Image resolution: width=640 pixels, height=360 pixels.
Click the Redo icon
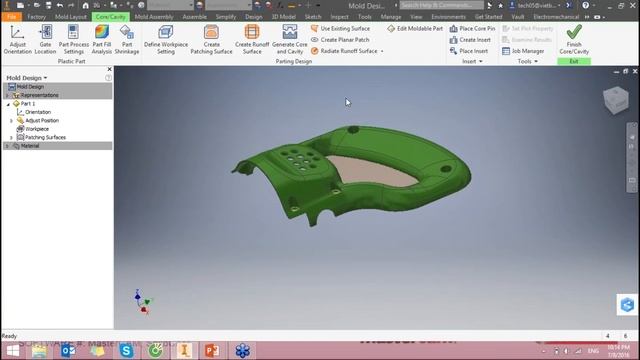coord(71,5)
